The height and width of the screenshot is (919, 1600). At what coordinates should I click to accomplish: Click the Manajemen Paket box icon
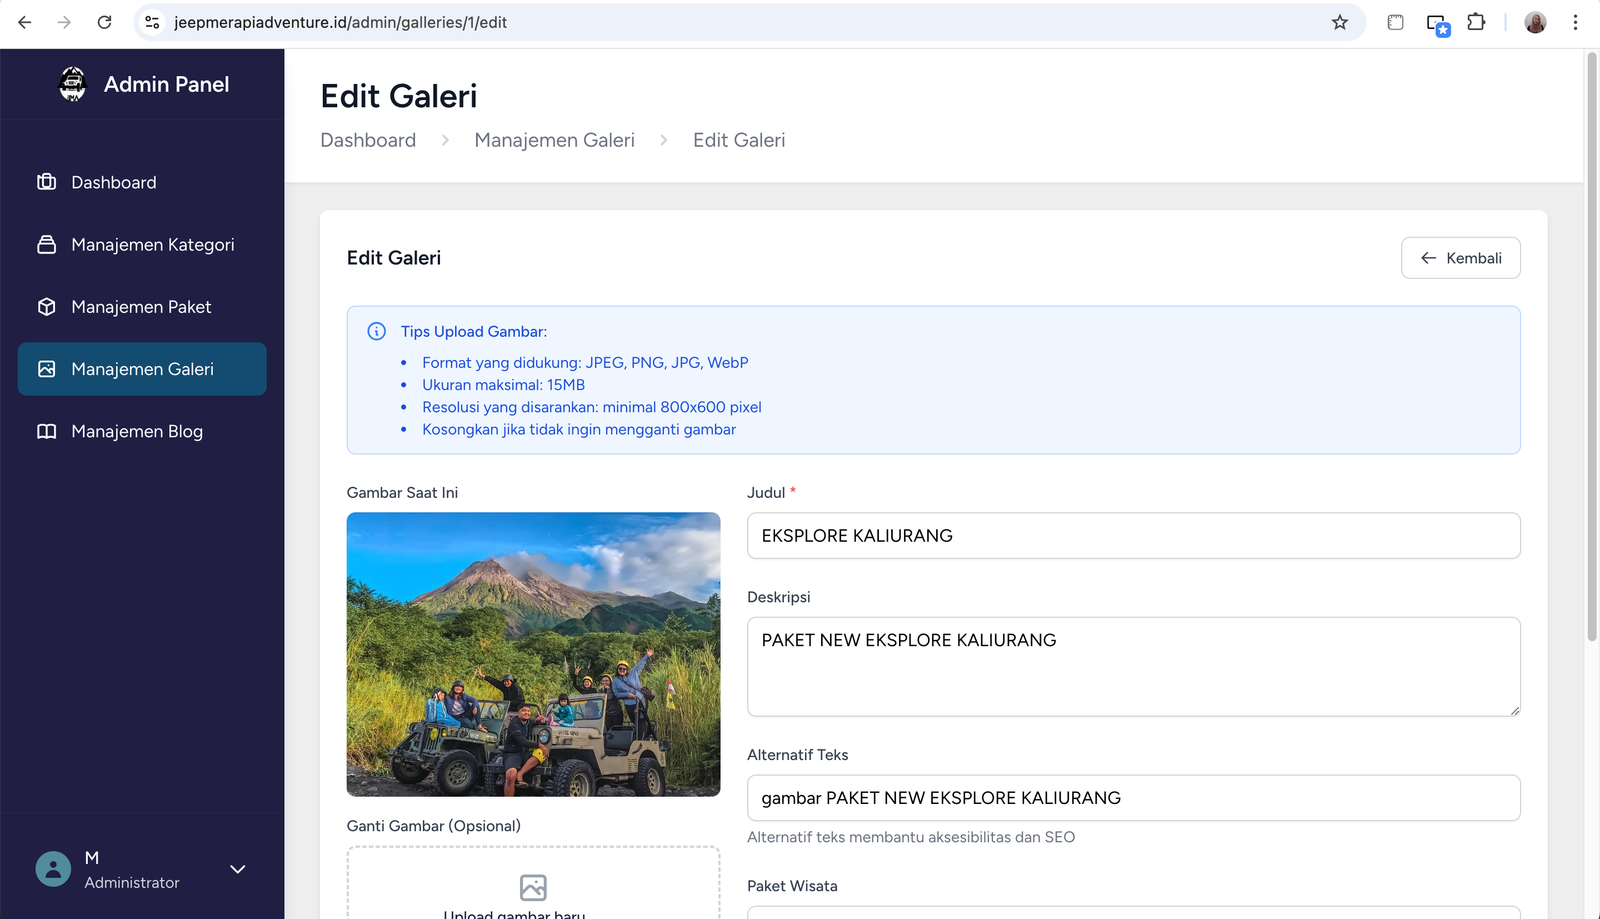point(47,307)
